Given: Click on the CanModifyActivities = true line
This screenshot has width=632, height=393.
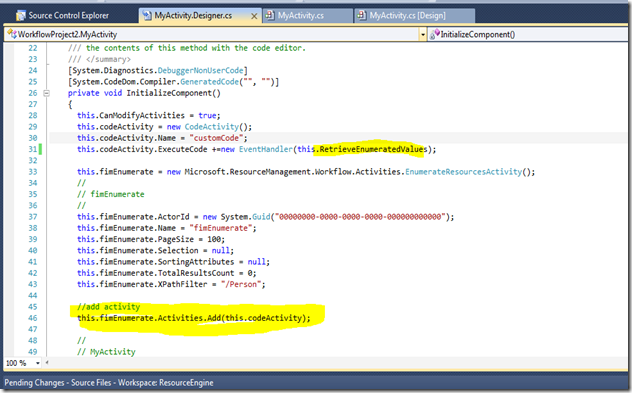Looking at the screenshot, I should (149, 116).
